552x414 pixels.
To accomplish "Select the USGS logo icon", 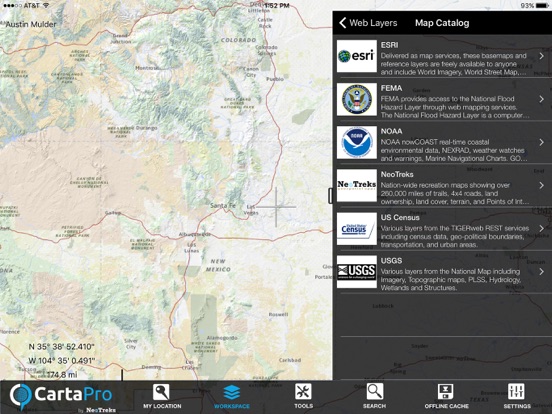I will coord(357,272).
